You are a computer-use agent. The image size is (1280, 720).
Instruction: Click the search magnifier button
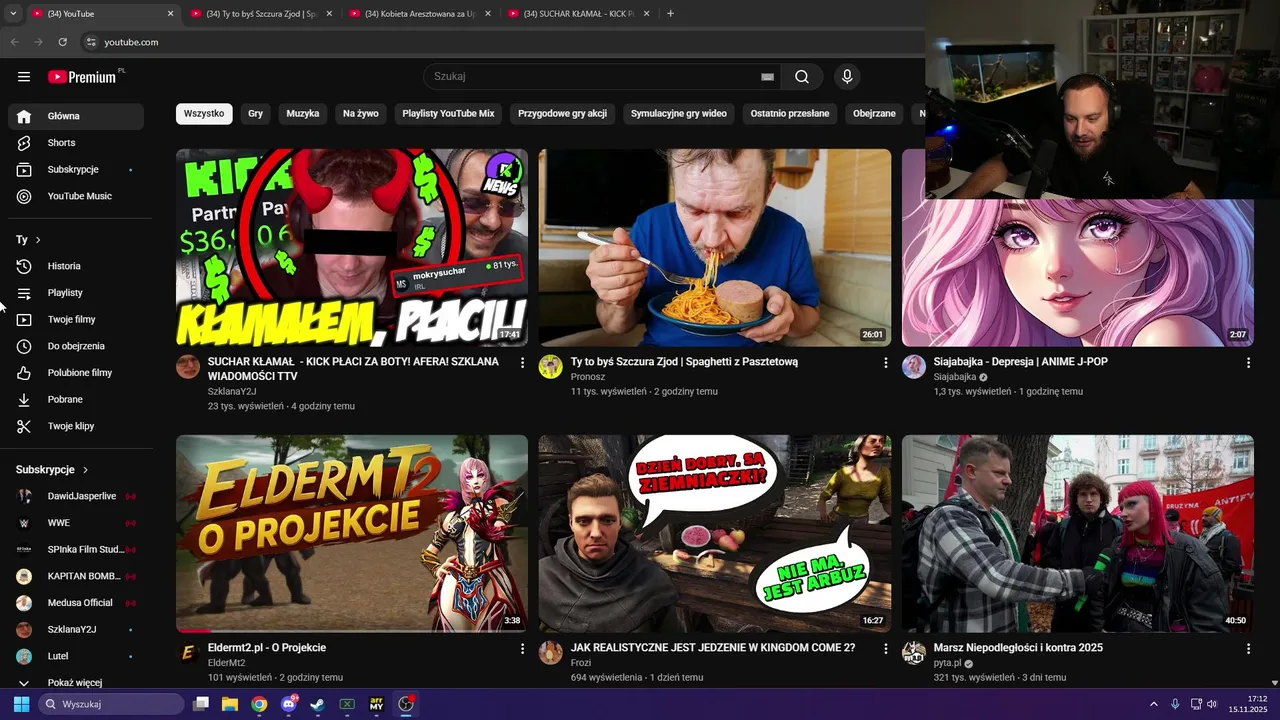point(802,77)
